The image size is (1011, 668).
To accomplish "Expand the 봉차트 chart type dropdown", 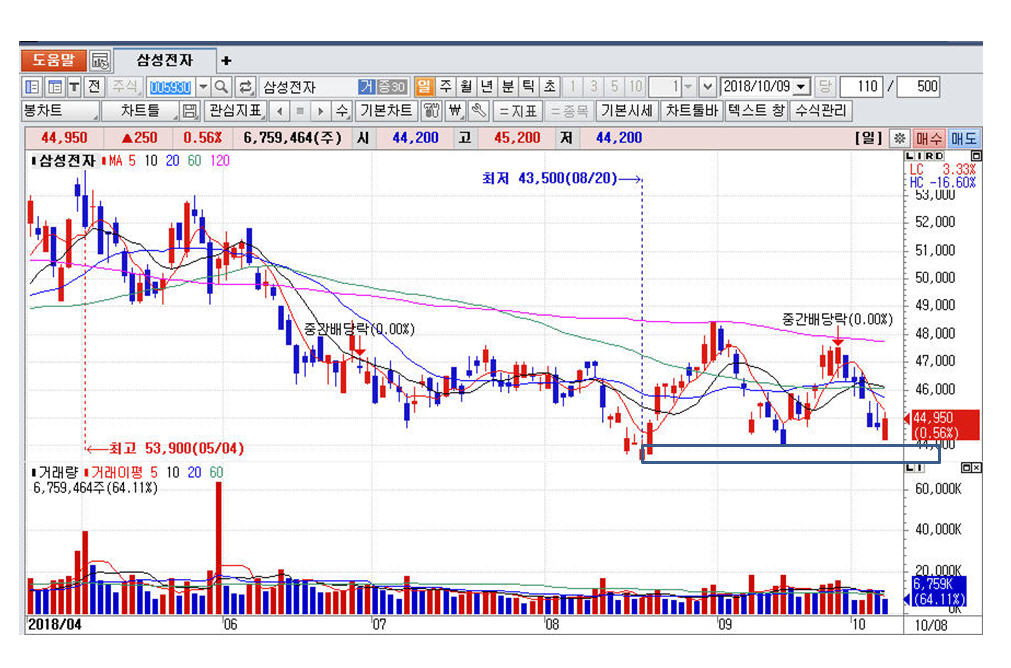I will point(60,111).
